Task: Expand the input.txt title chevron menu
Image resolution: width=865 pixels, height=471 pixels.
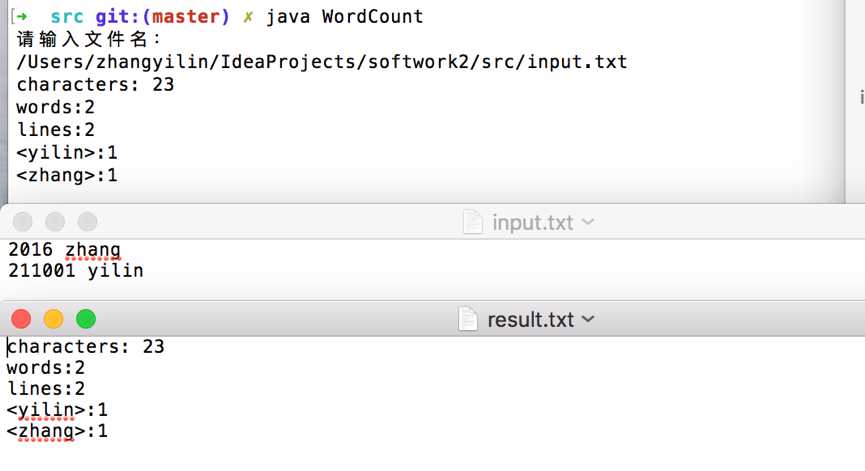Action: (x=588, y=222)
